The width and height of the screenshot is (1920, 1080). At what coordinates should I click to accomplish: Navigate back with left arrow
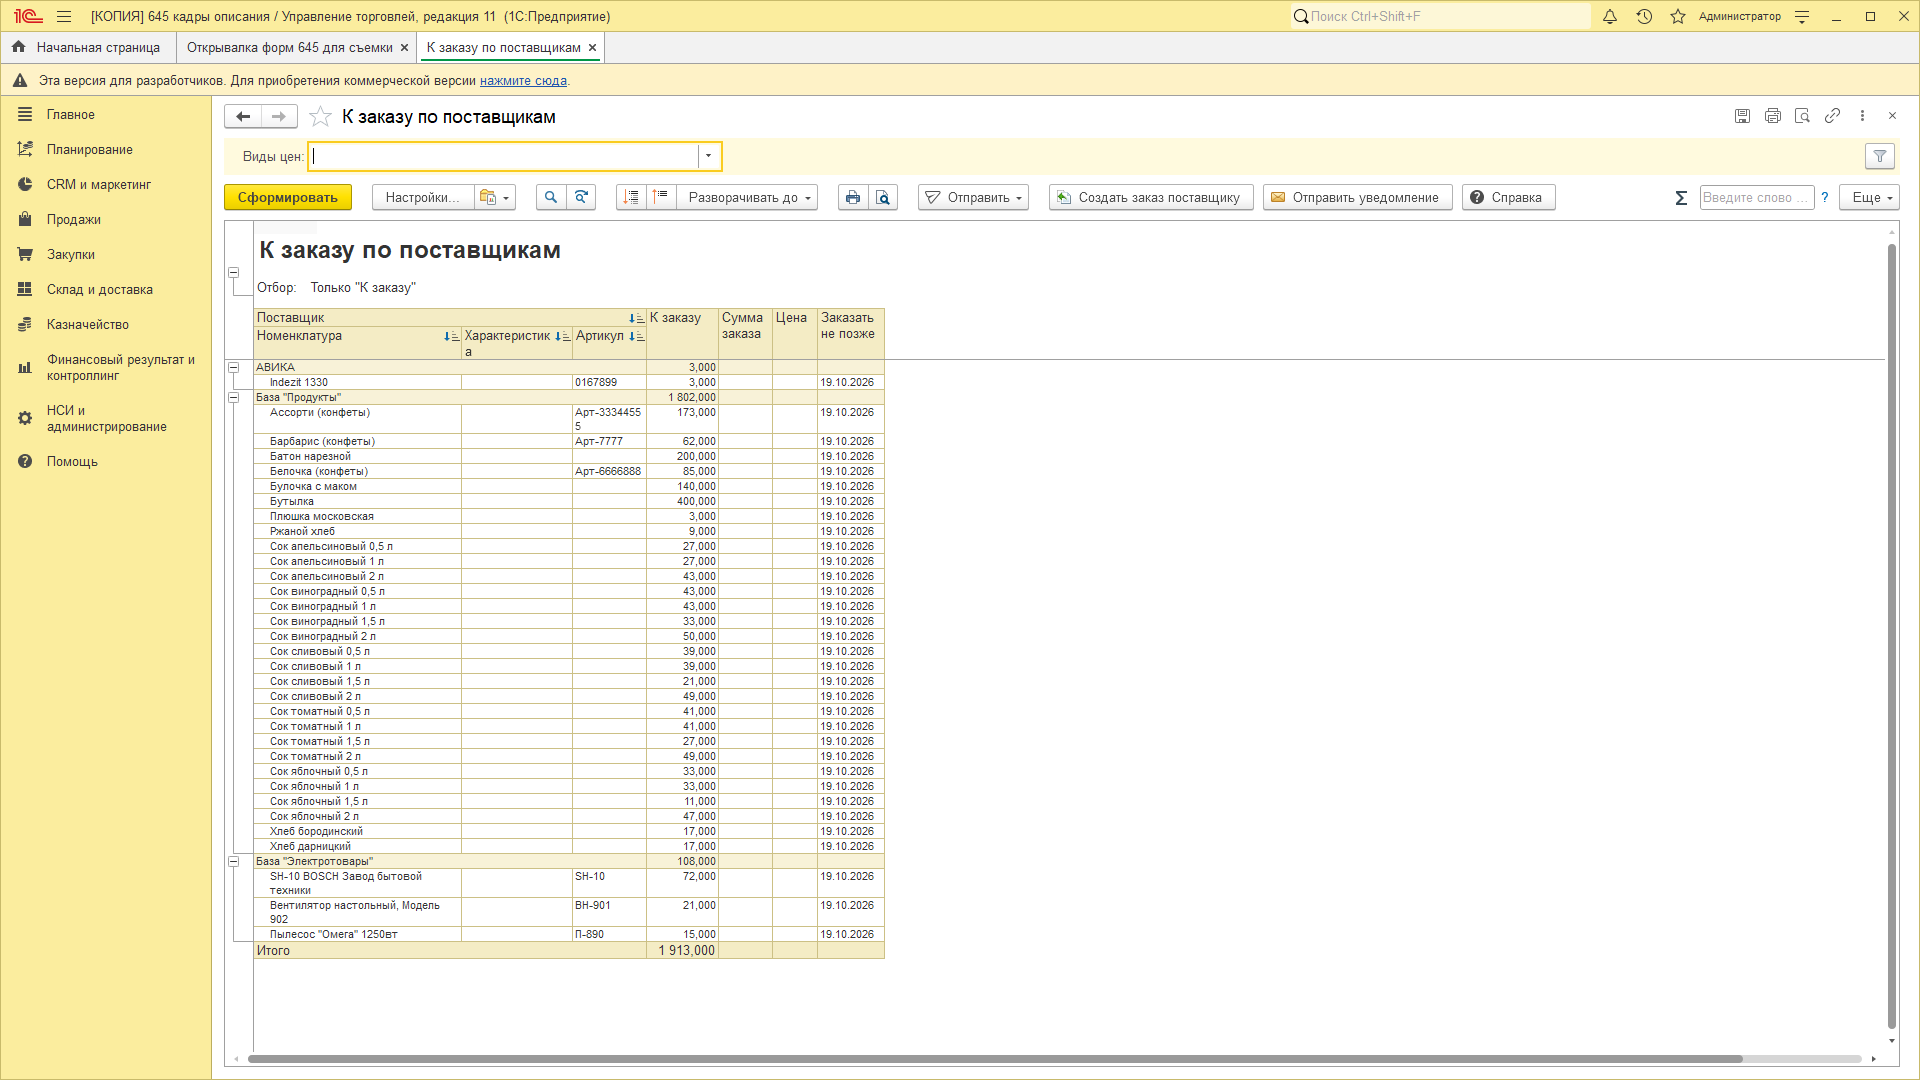(x=243, y=117)
